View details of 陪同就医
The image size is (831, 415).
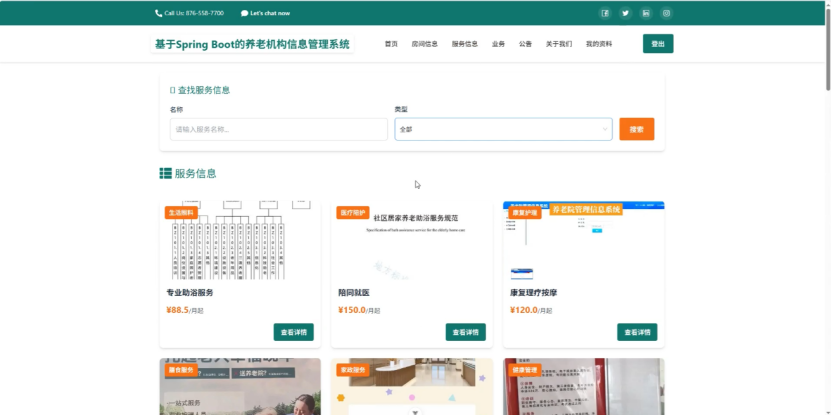465,332
